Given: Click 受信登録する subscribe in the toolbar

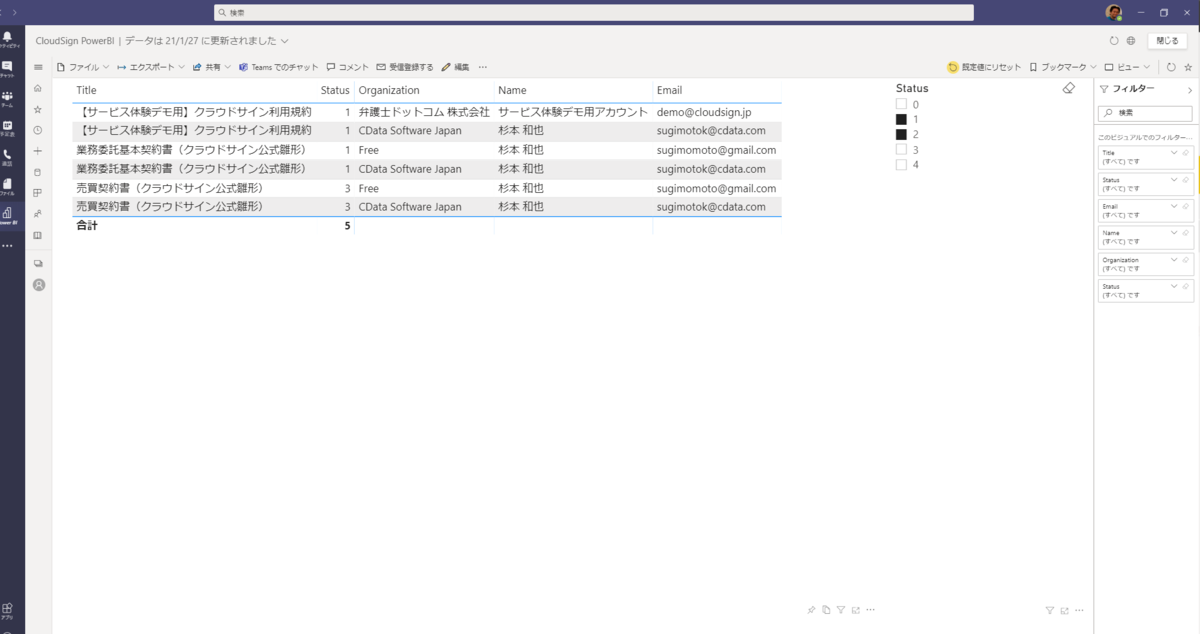Looking at the screenshot, I should point(405,67).
